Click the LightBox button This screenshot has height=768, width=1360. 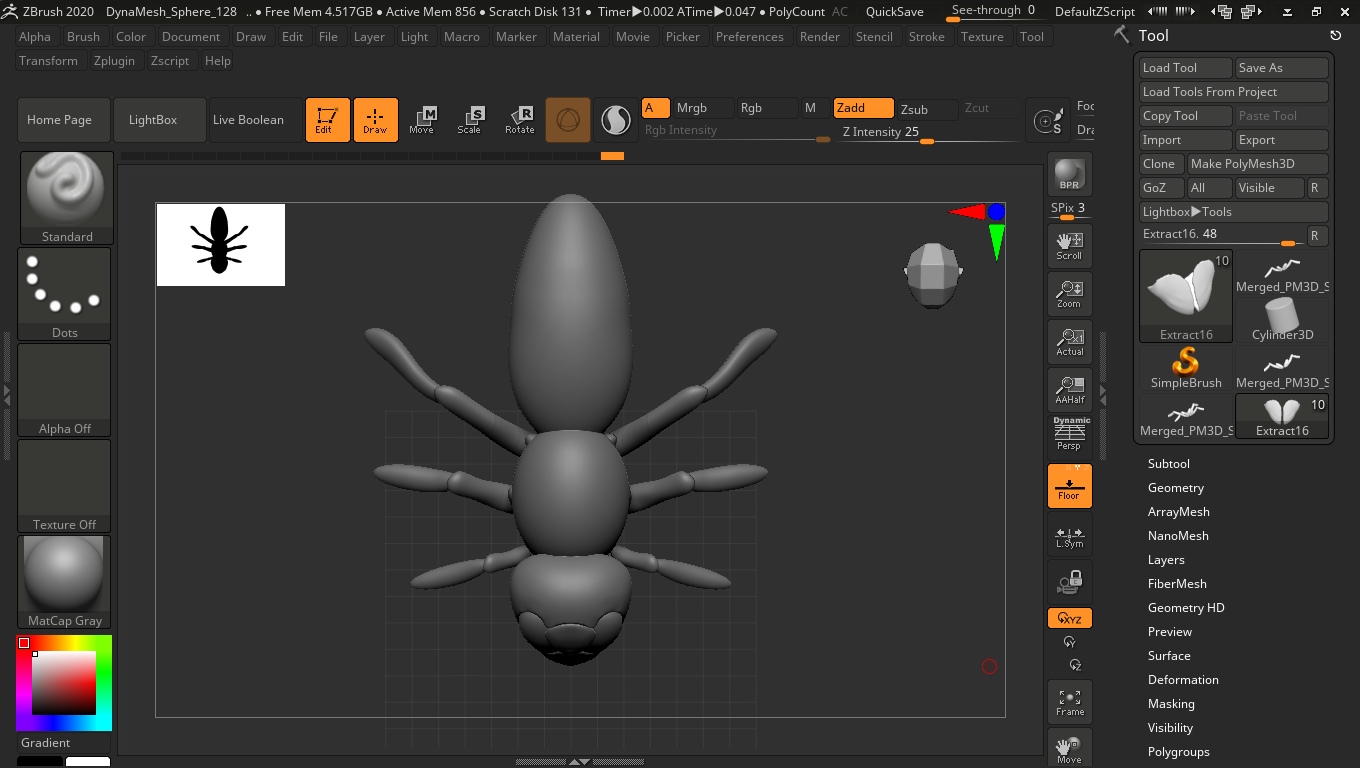coord(152,120)
